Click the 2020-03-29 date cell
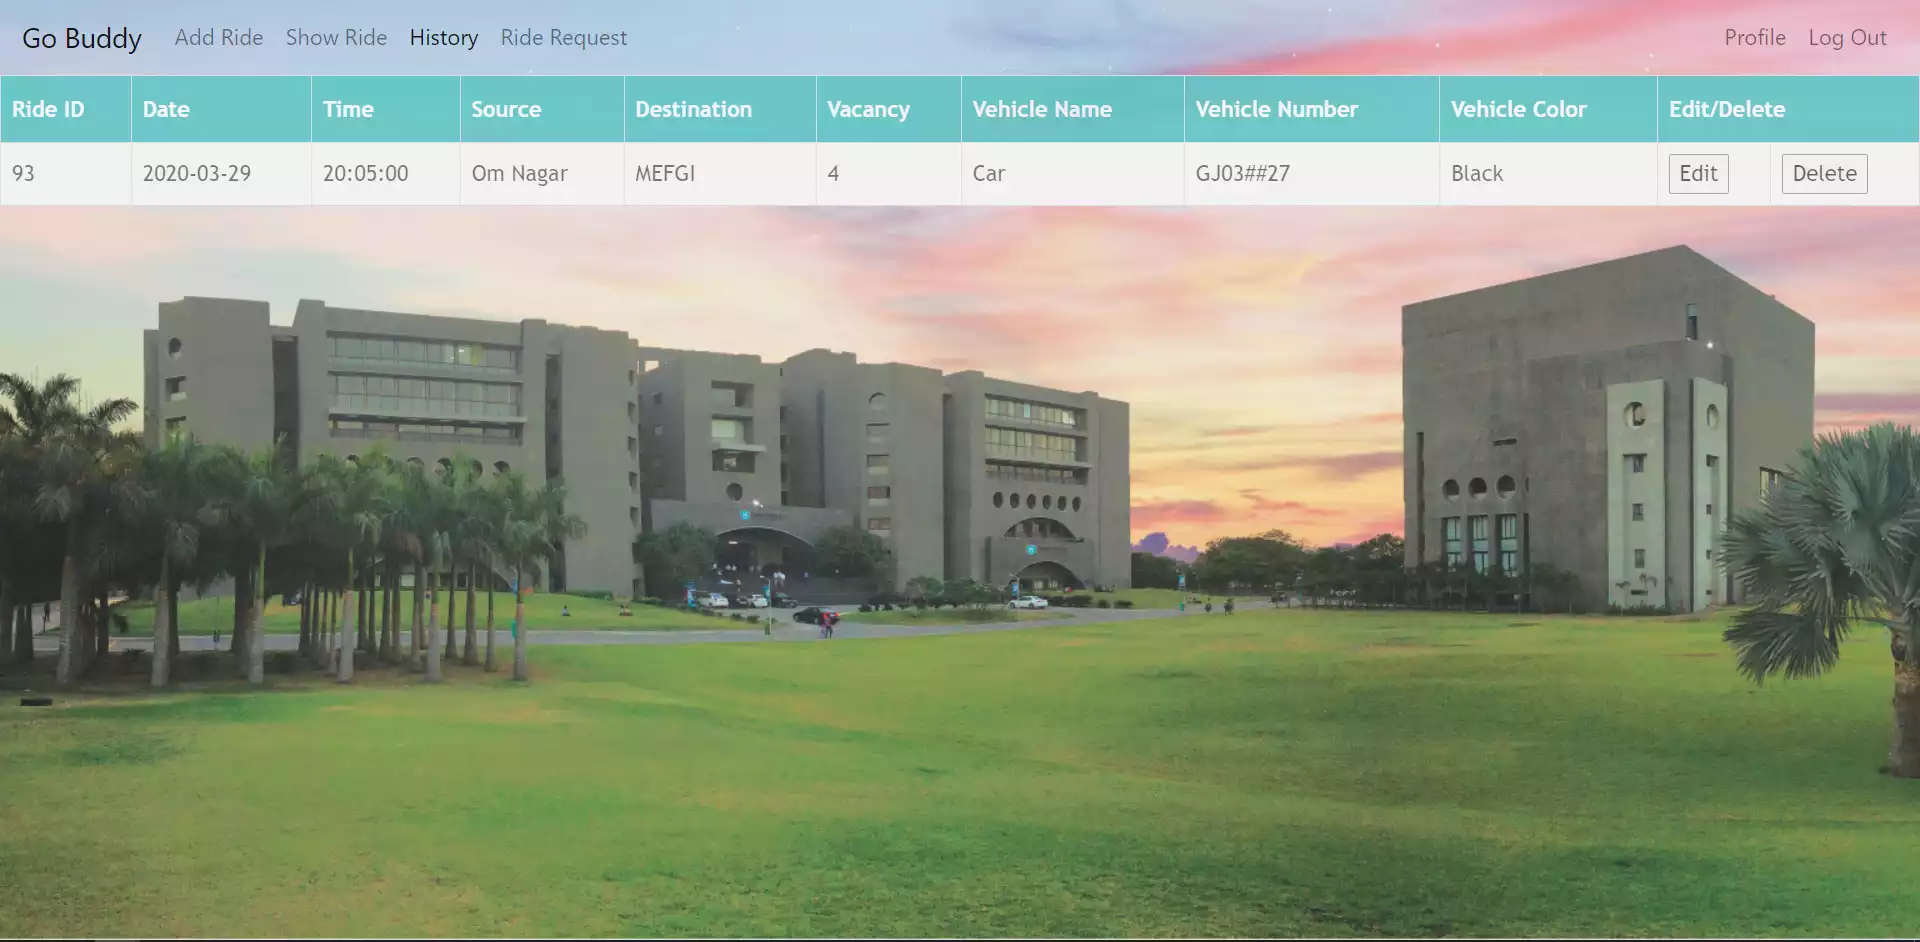Screen dimensions: 1920x942 (196, 174)
